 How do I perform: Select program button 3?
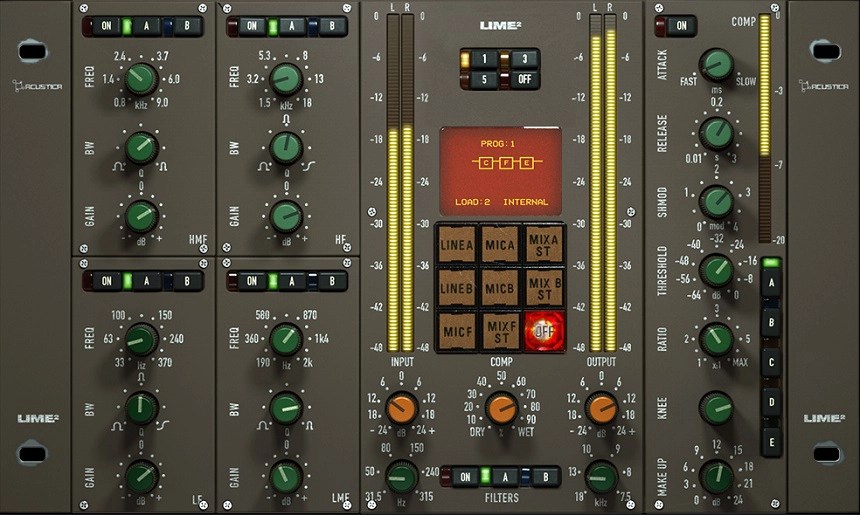524,59
